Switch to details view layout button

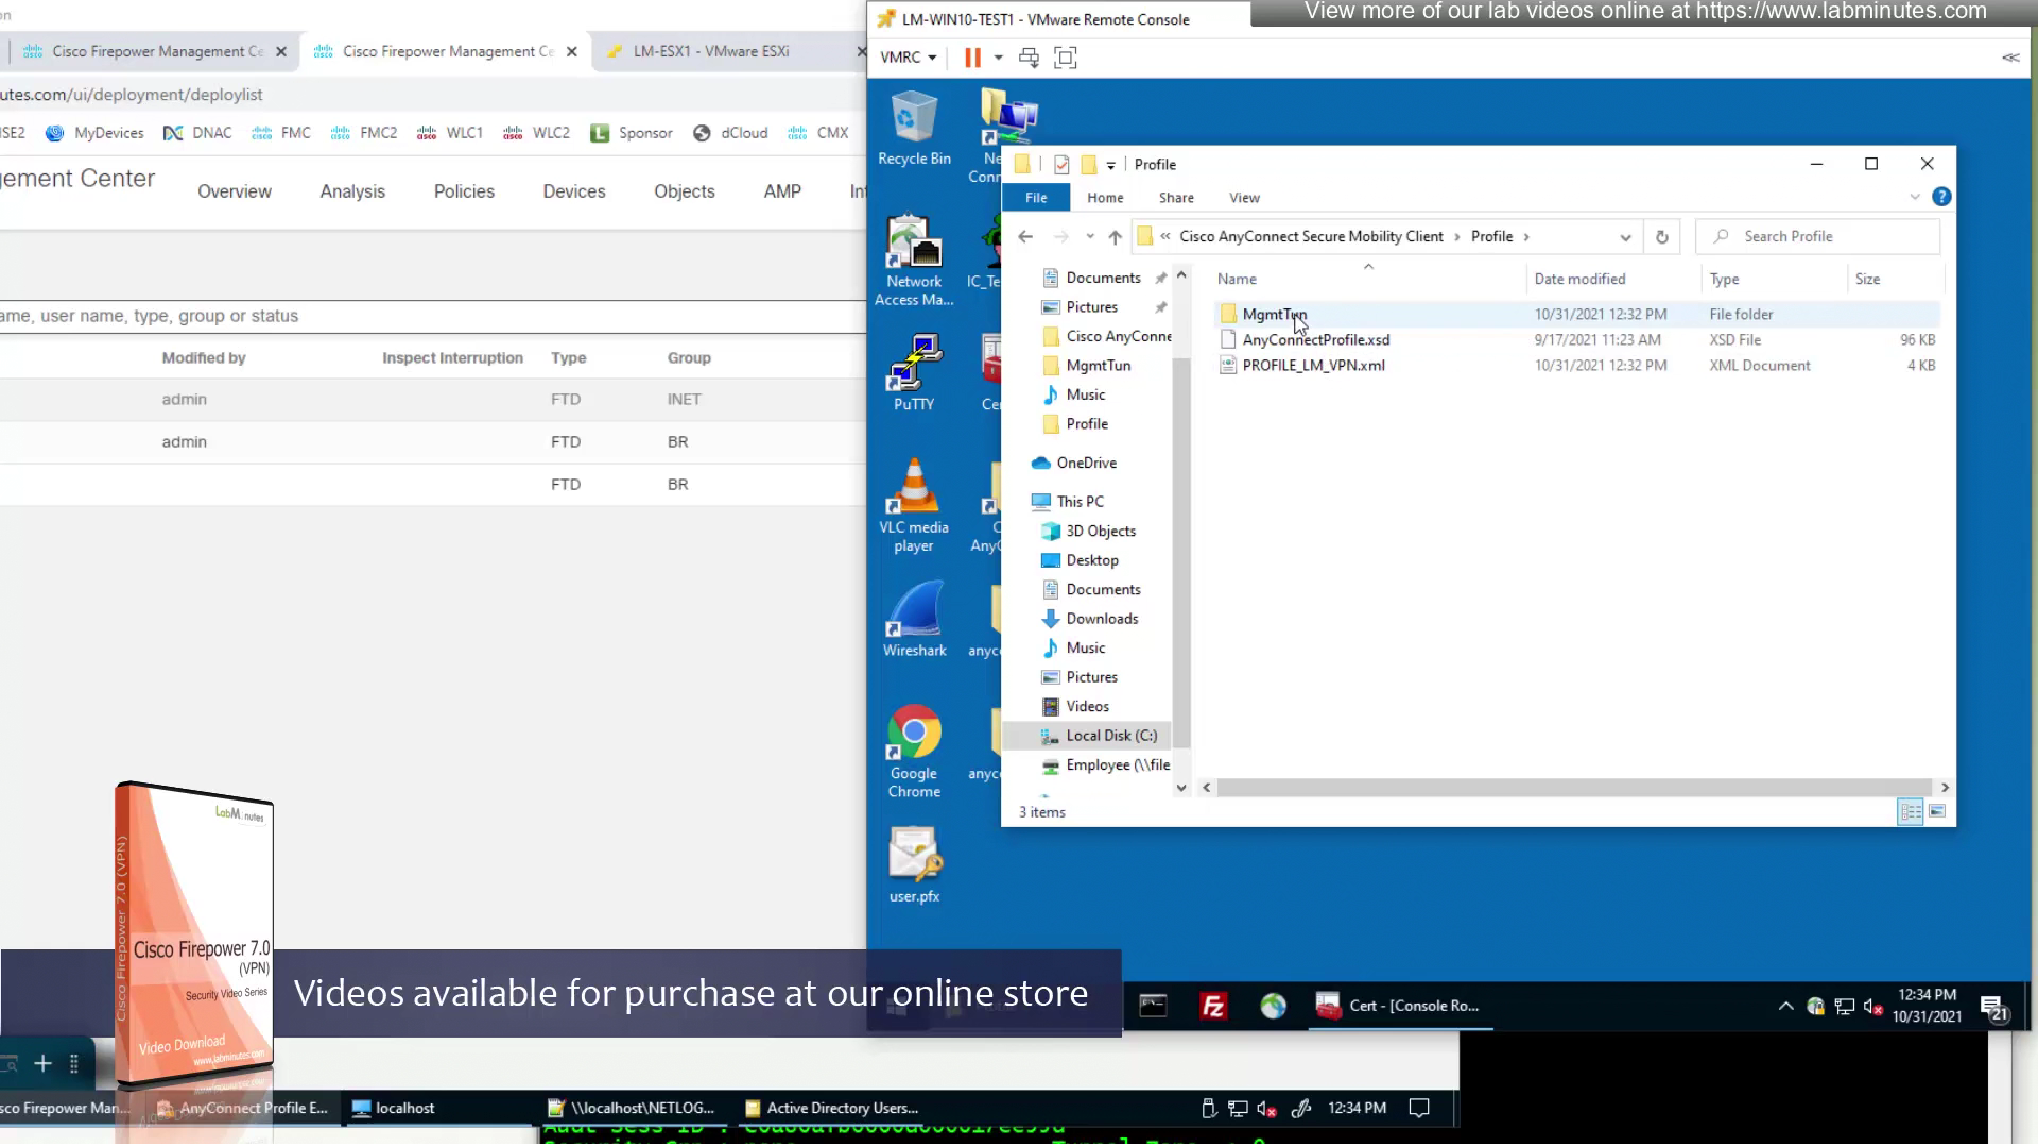tap(1910, 812)
